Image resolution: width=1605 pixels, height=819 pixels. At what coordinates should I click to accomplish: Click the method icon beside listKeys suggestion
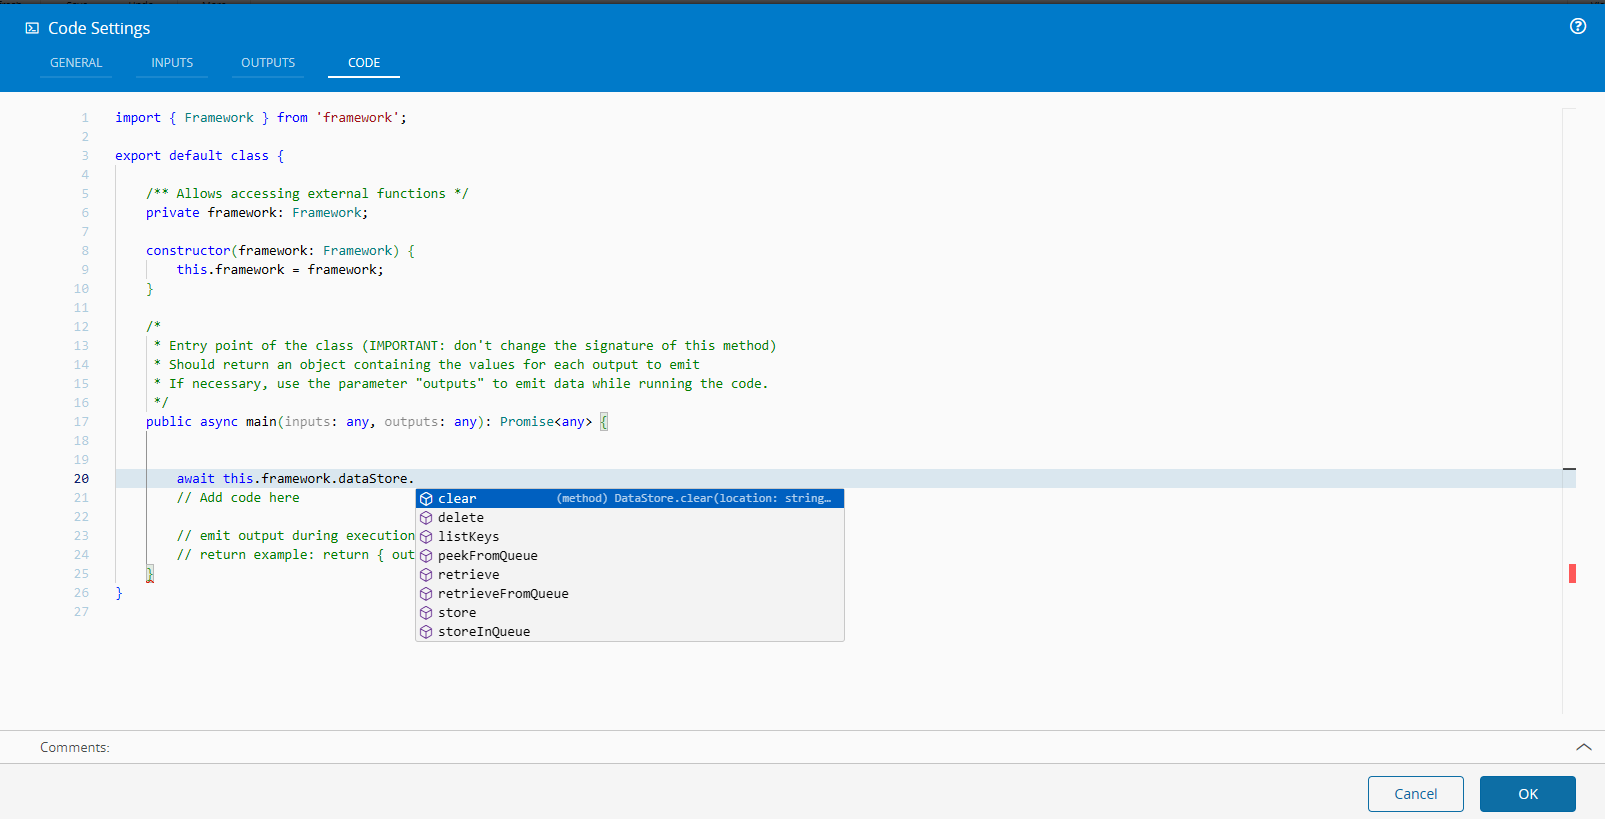click(x=426, y=537)
